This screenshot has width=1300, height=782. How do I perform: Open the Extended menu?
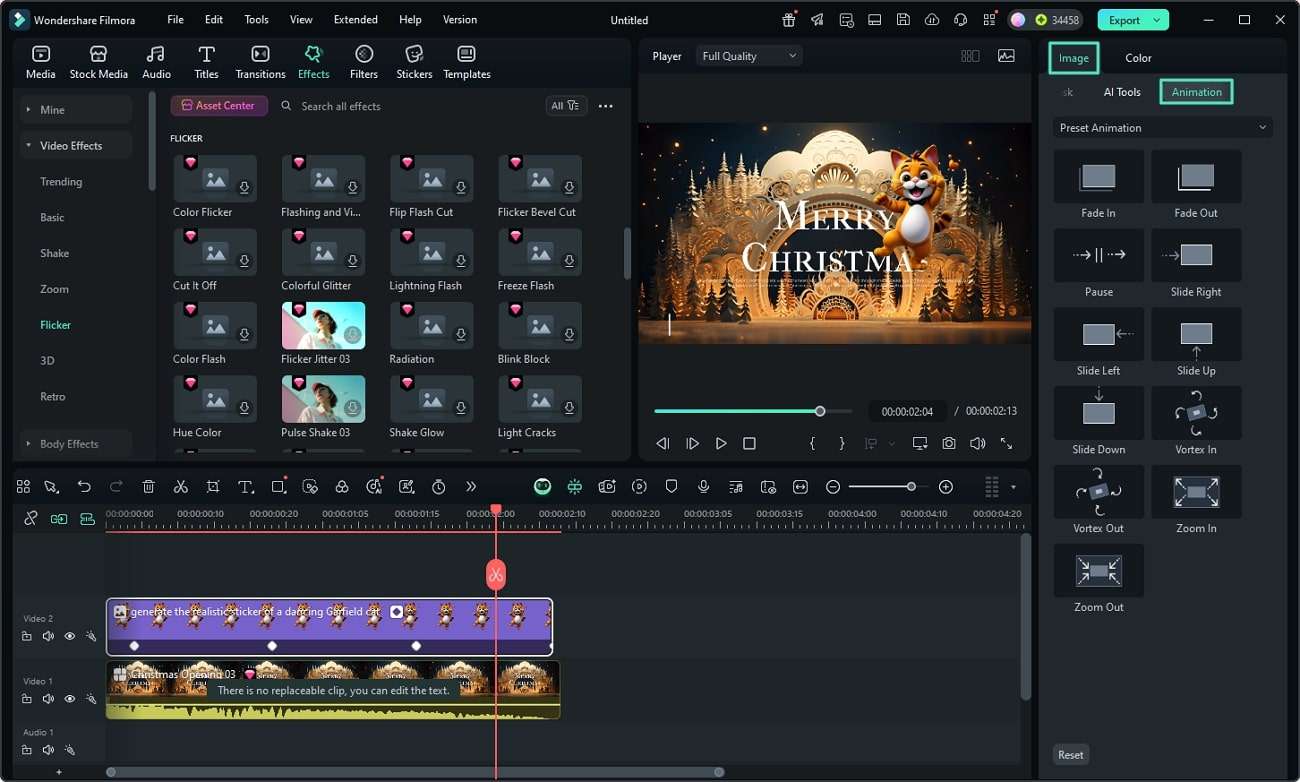click(355, 19)
